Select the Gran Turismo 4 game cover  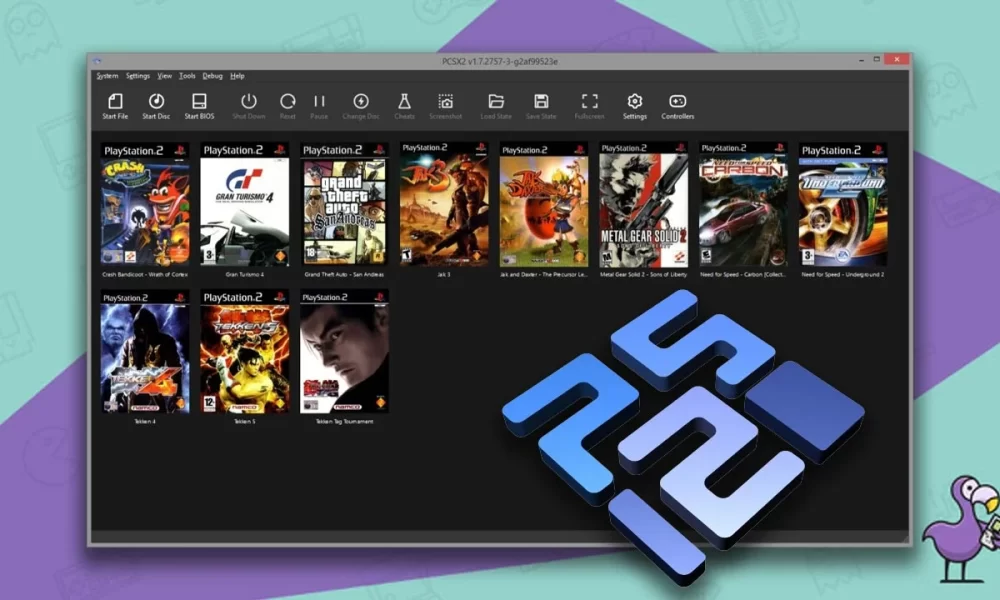click(x=244, y=205)
